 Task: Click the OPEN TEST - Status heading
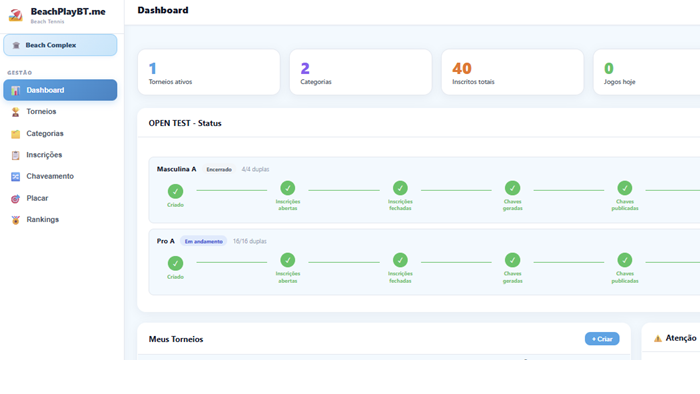185,123
